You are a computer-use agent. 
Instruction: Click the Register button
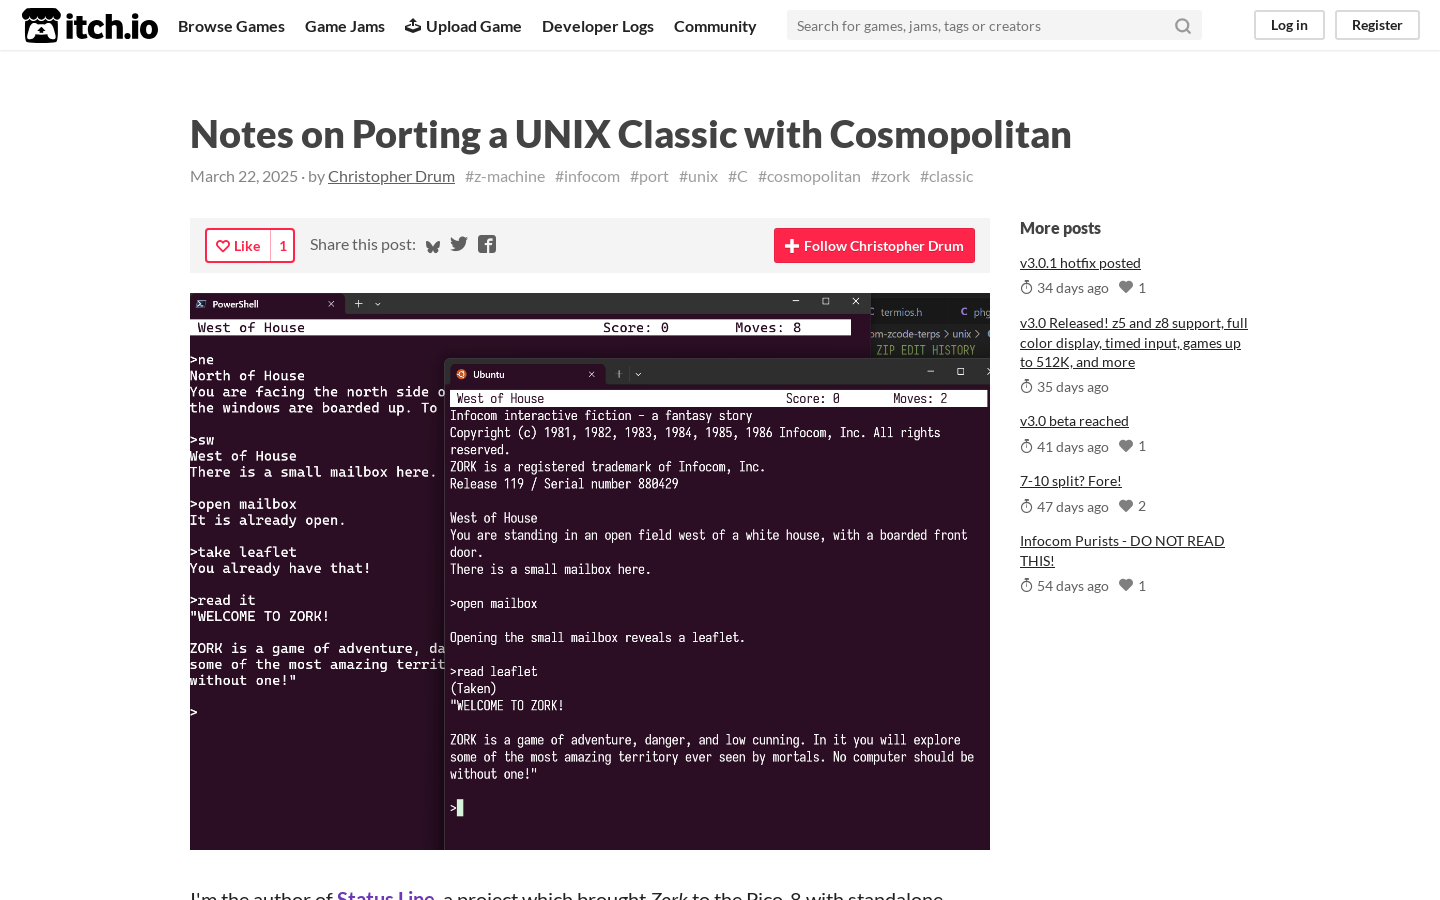click(x=1377, y=25)
